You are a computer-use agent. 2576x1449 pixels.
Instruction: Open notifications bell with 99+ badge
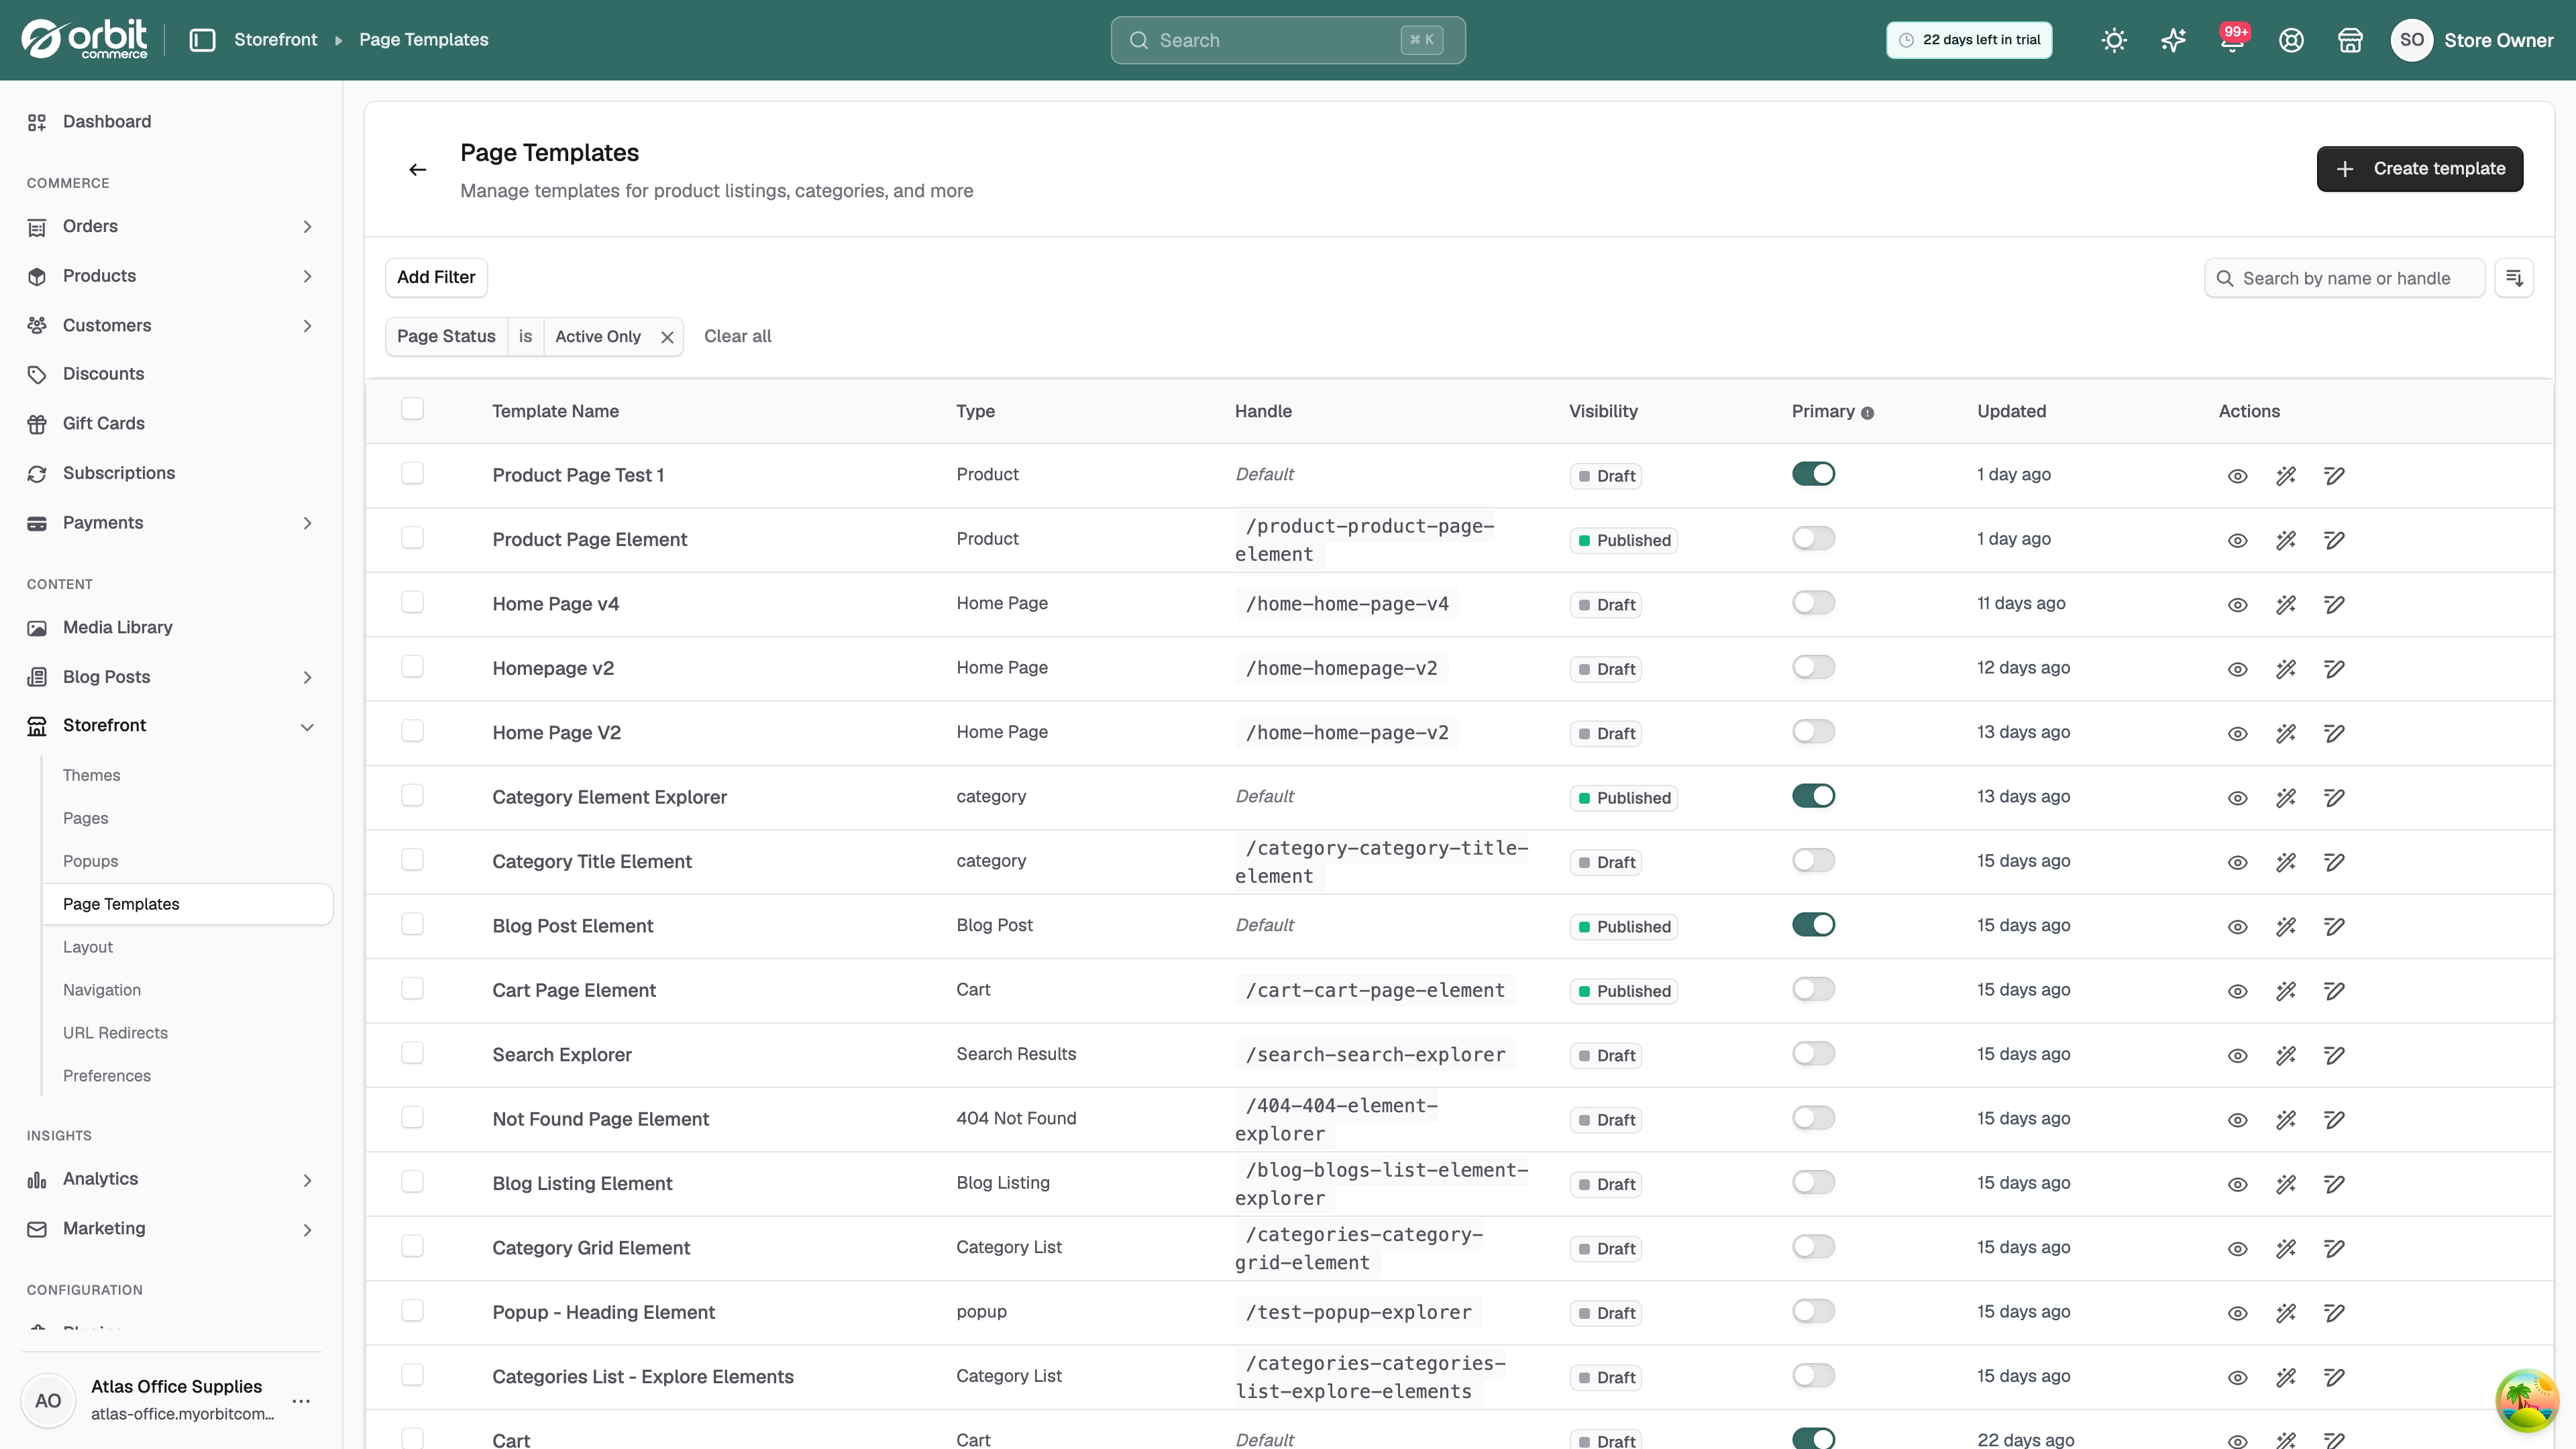tap(2232, 40)
